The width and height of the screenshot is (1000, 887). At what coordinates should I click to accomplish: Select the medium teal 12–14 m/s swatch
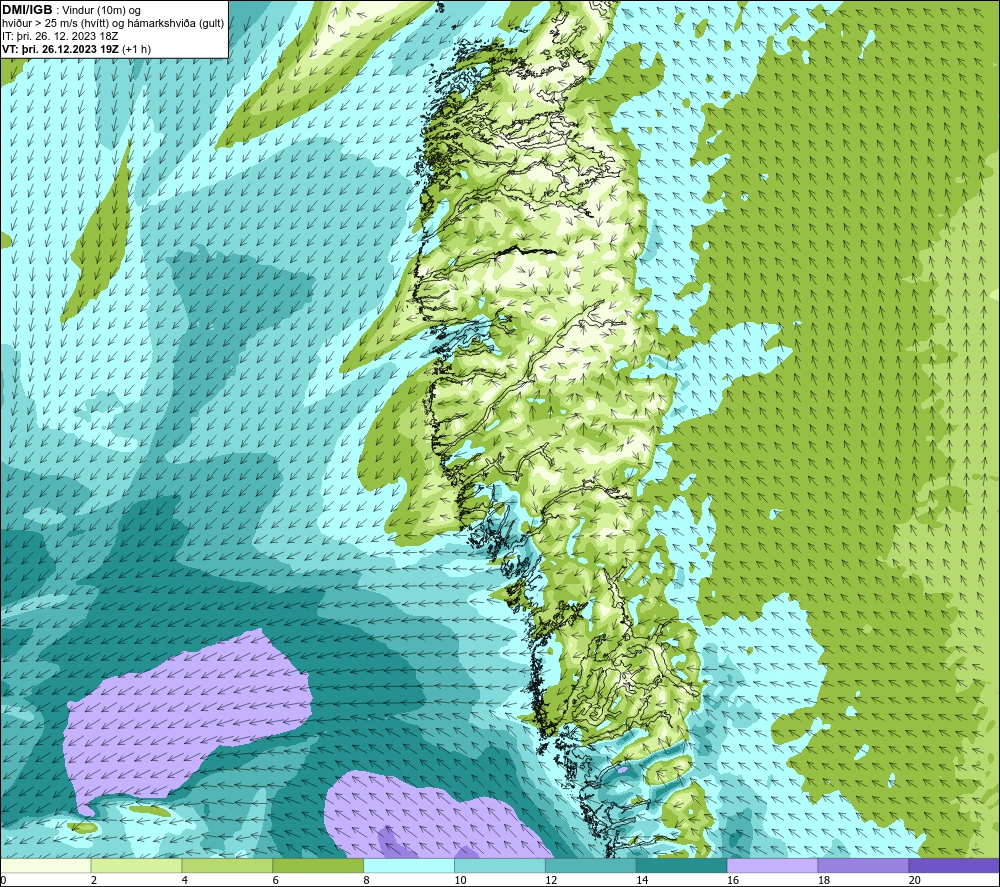(x=591, y=865)
